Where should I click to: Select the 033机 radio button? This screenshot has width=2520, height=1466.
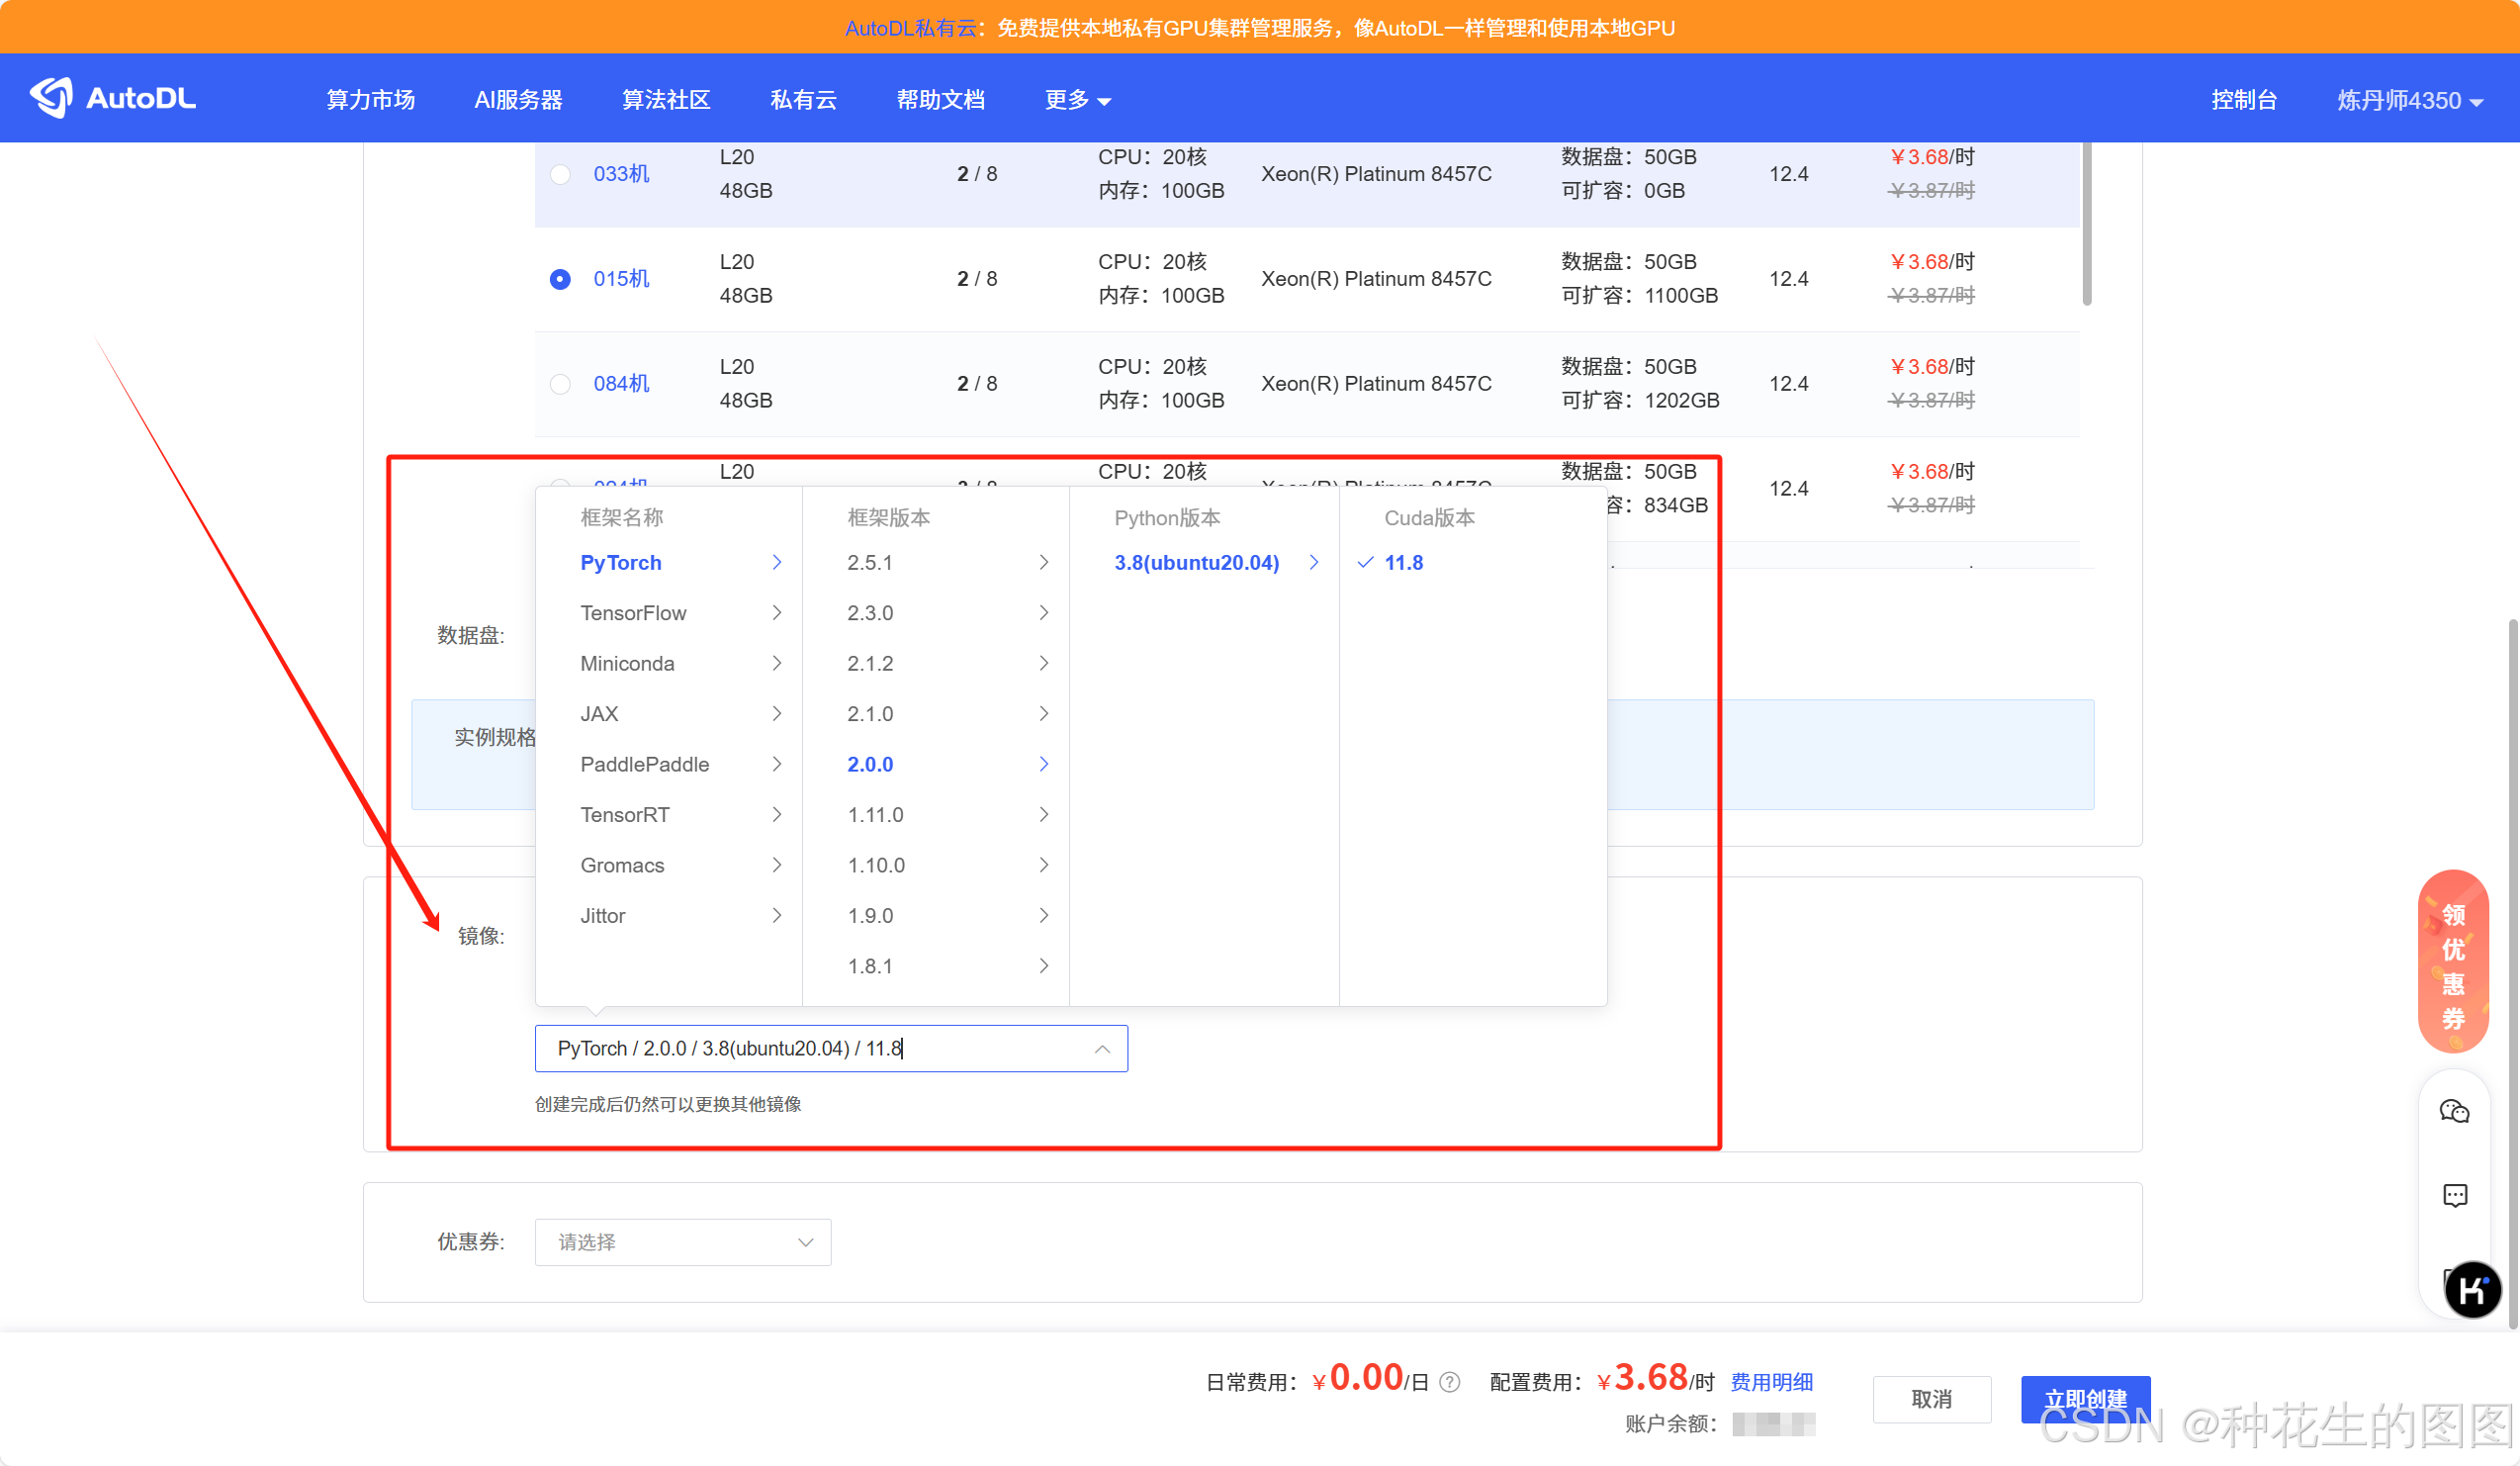[x=560, y=174]
